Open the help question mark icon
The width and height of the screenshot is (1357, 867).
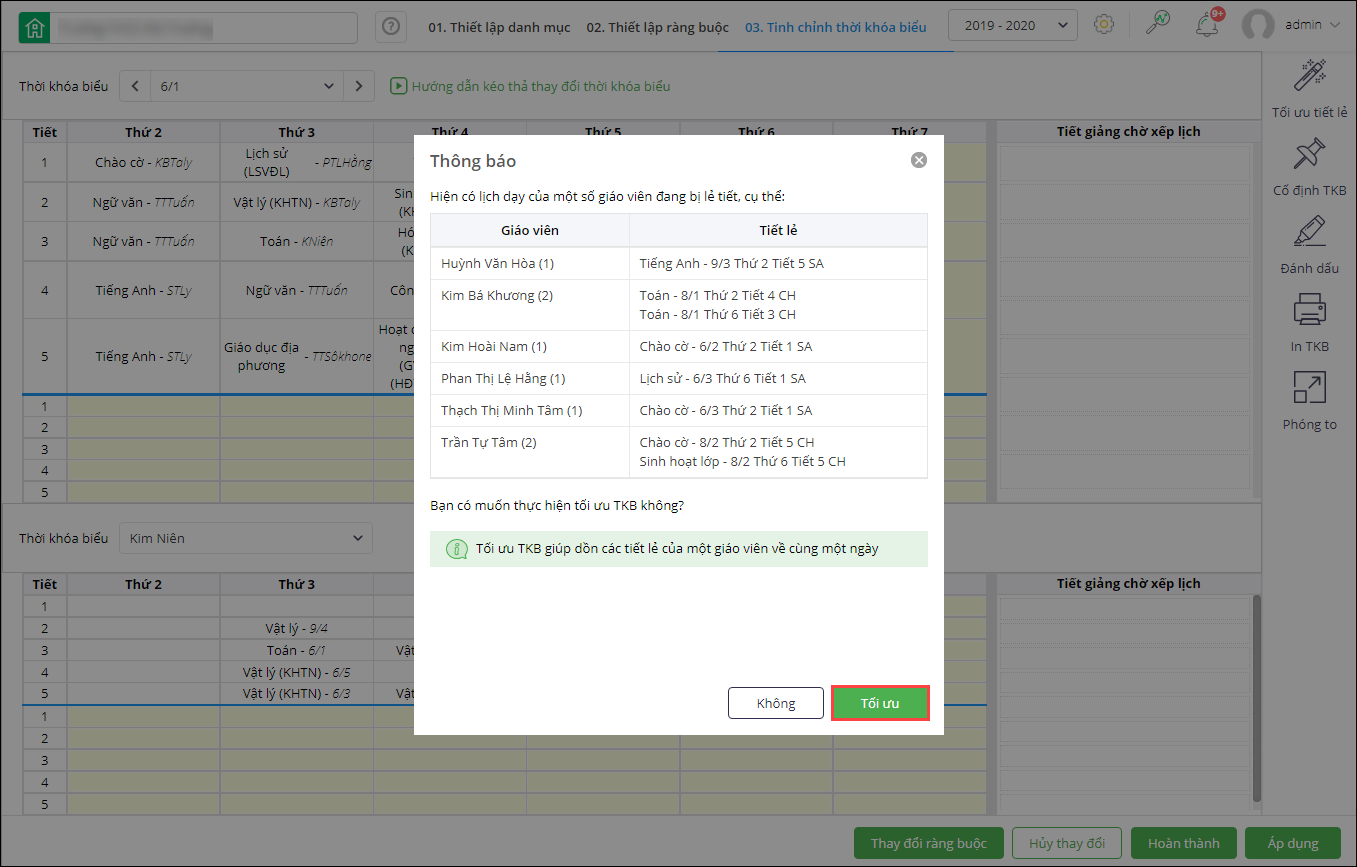point(391,27)
